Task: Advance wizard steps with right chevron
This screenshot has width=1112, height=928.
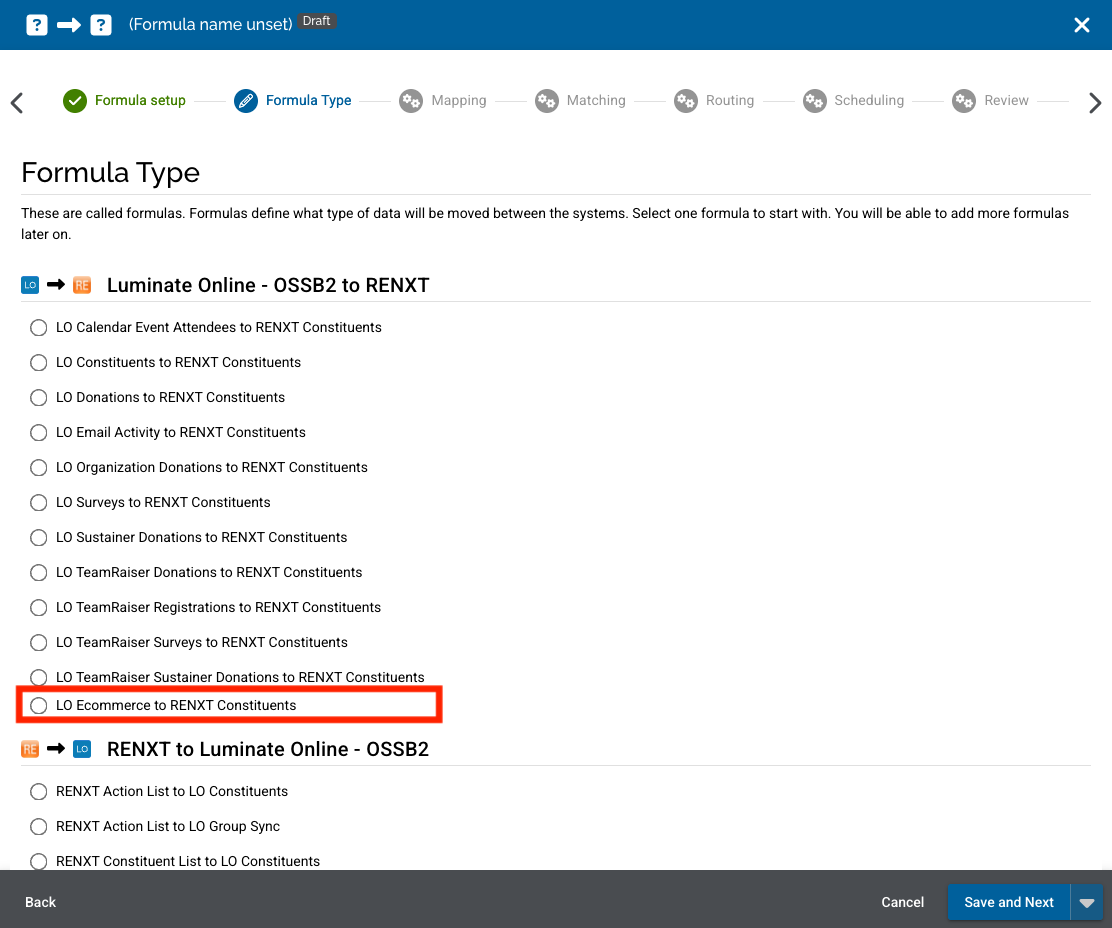Action: (1095, 103)
